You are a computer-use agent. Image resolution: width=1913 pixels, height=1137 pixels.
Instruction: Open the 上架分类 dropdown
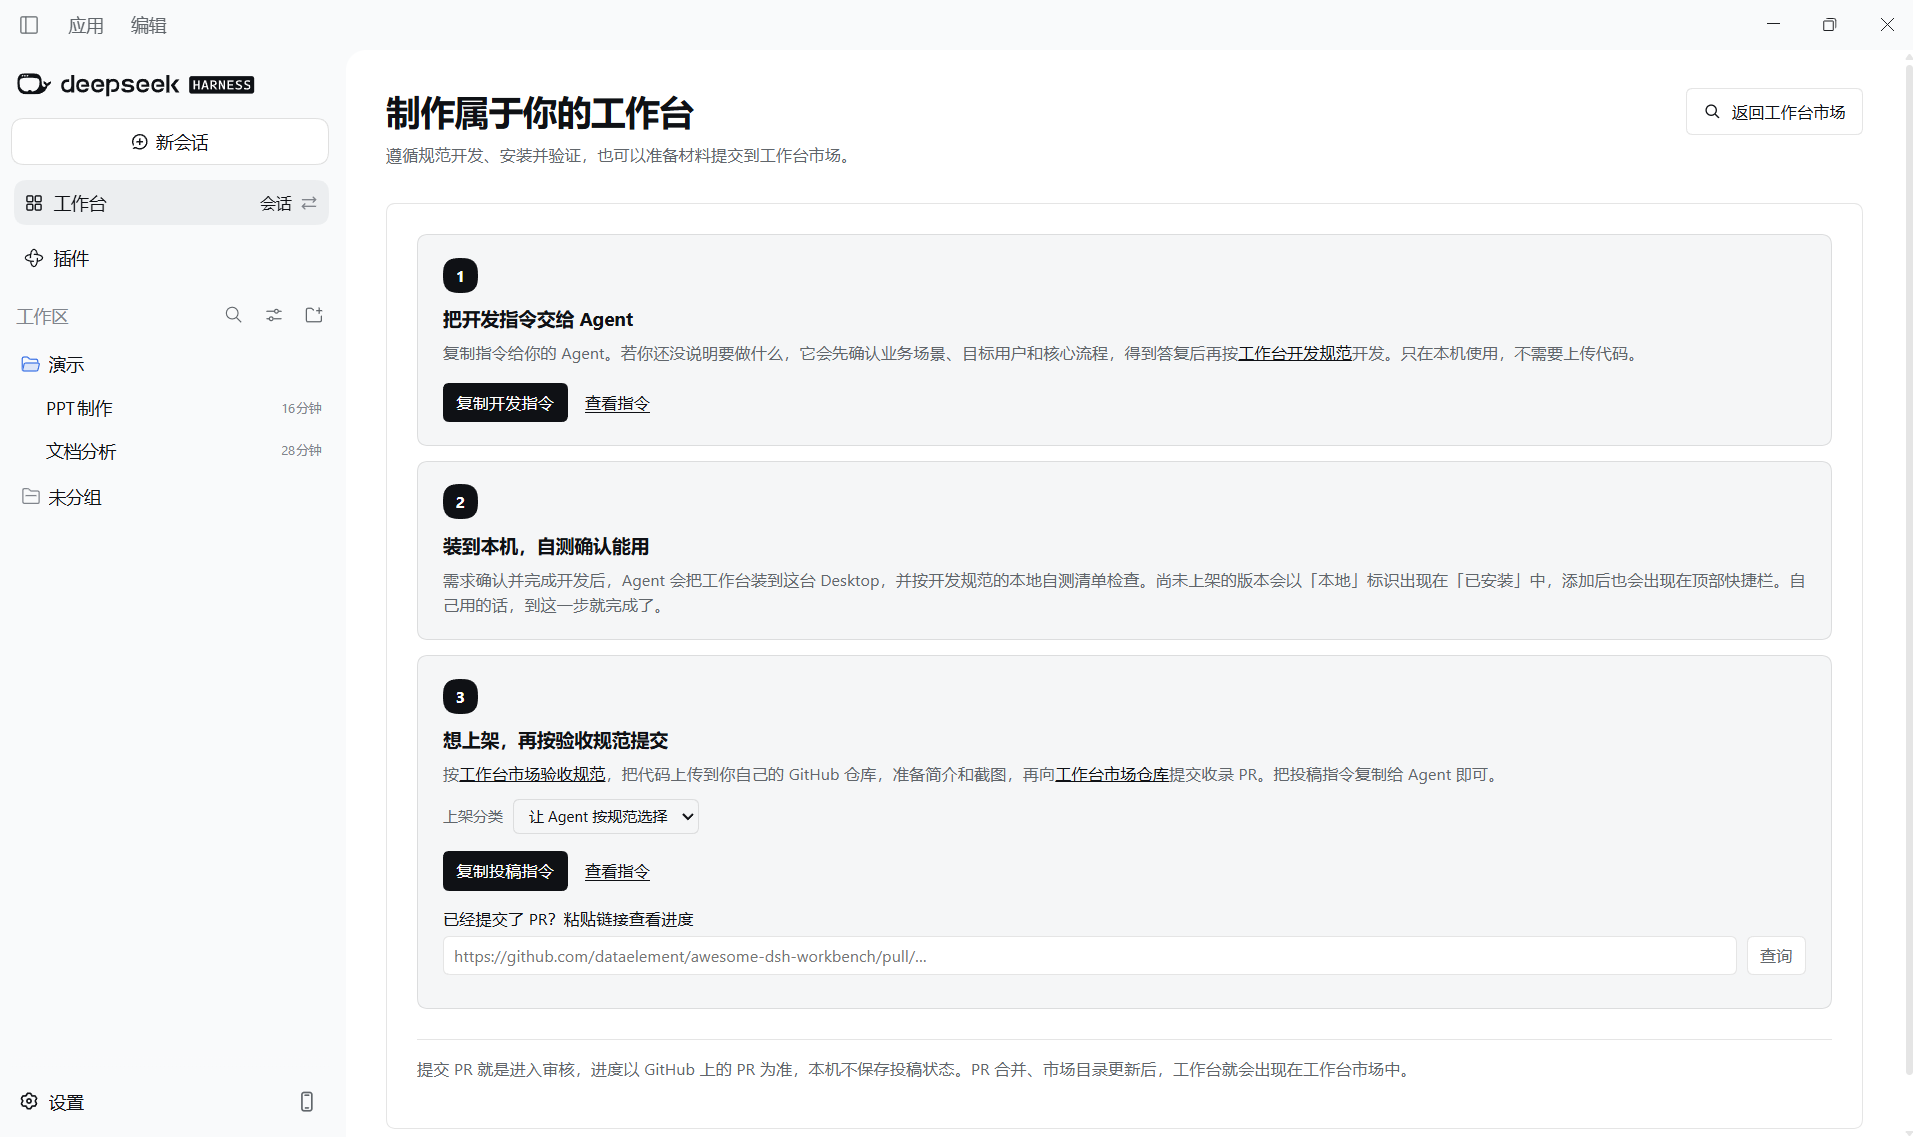coord(605,817)
